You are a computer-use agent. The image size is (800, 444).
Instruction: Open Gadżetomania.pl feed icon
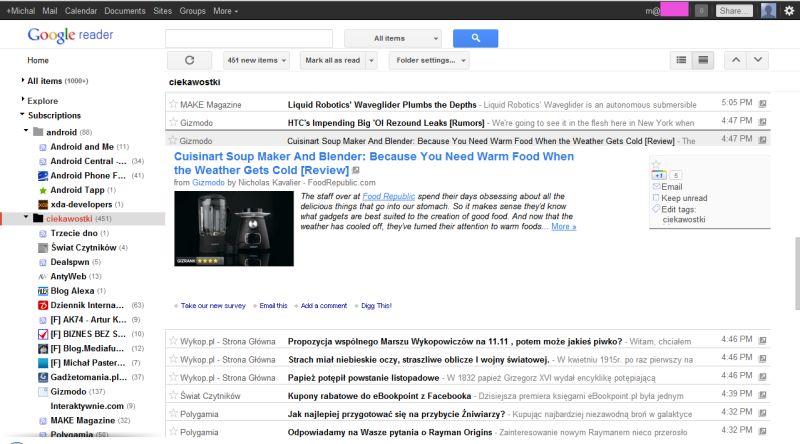coord(43,378)
